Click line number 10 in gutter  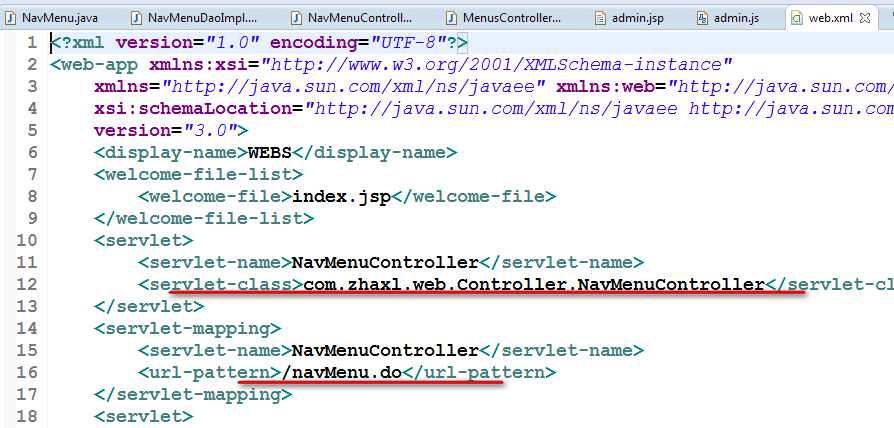tap(26, 240)
